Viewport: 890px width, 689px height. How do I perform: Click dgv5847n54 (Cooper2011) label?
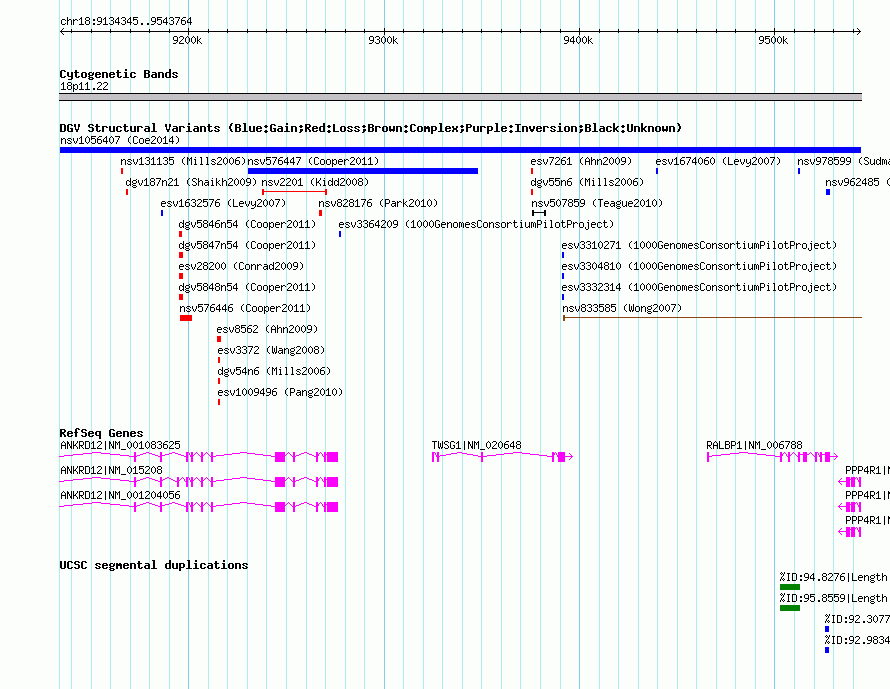coord(247,245)
